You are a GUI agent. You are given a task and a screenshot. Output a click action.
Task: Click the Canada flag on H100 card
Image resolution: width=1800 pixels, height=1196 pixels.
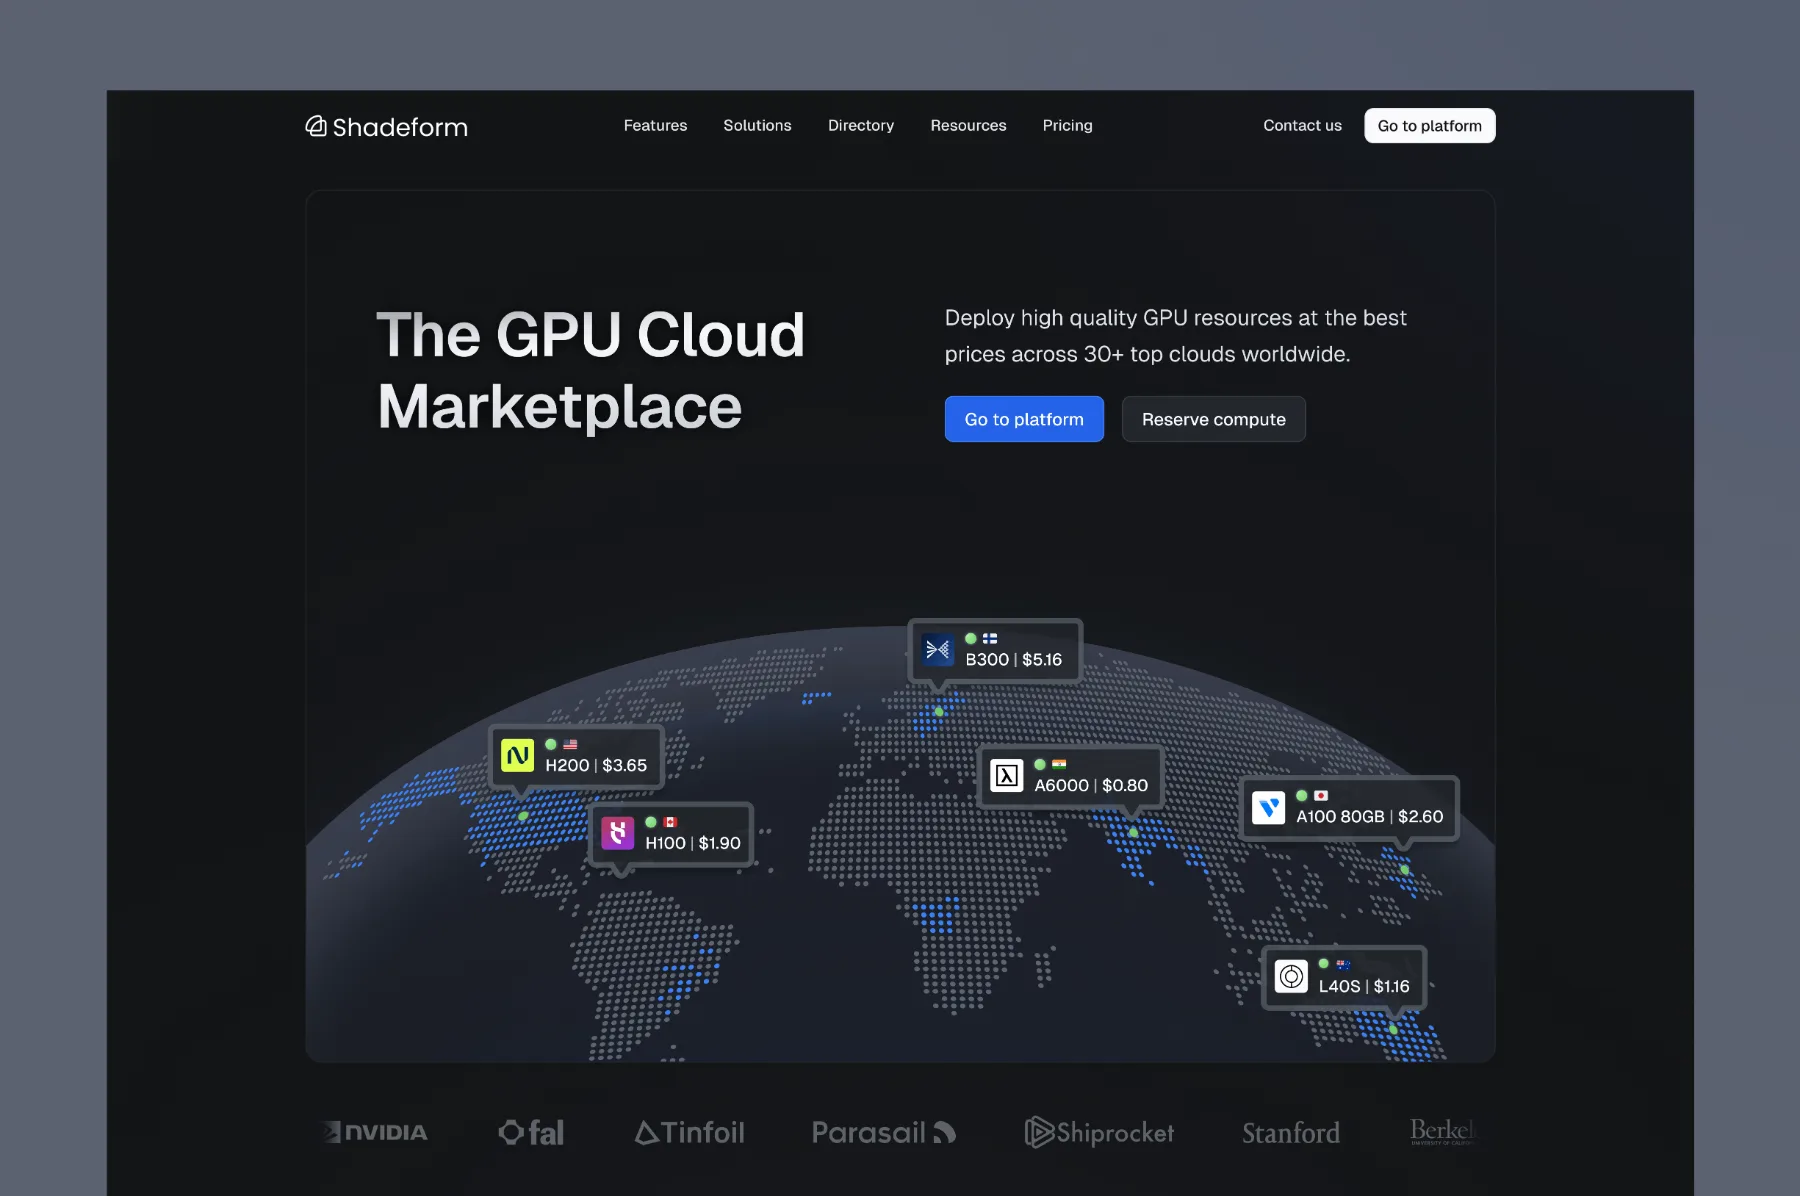pyautogui.click(x=670, y=822)
